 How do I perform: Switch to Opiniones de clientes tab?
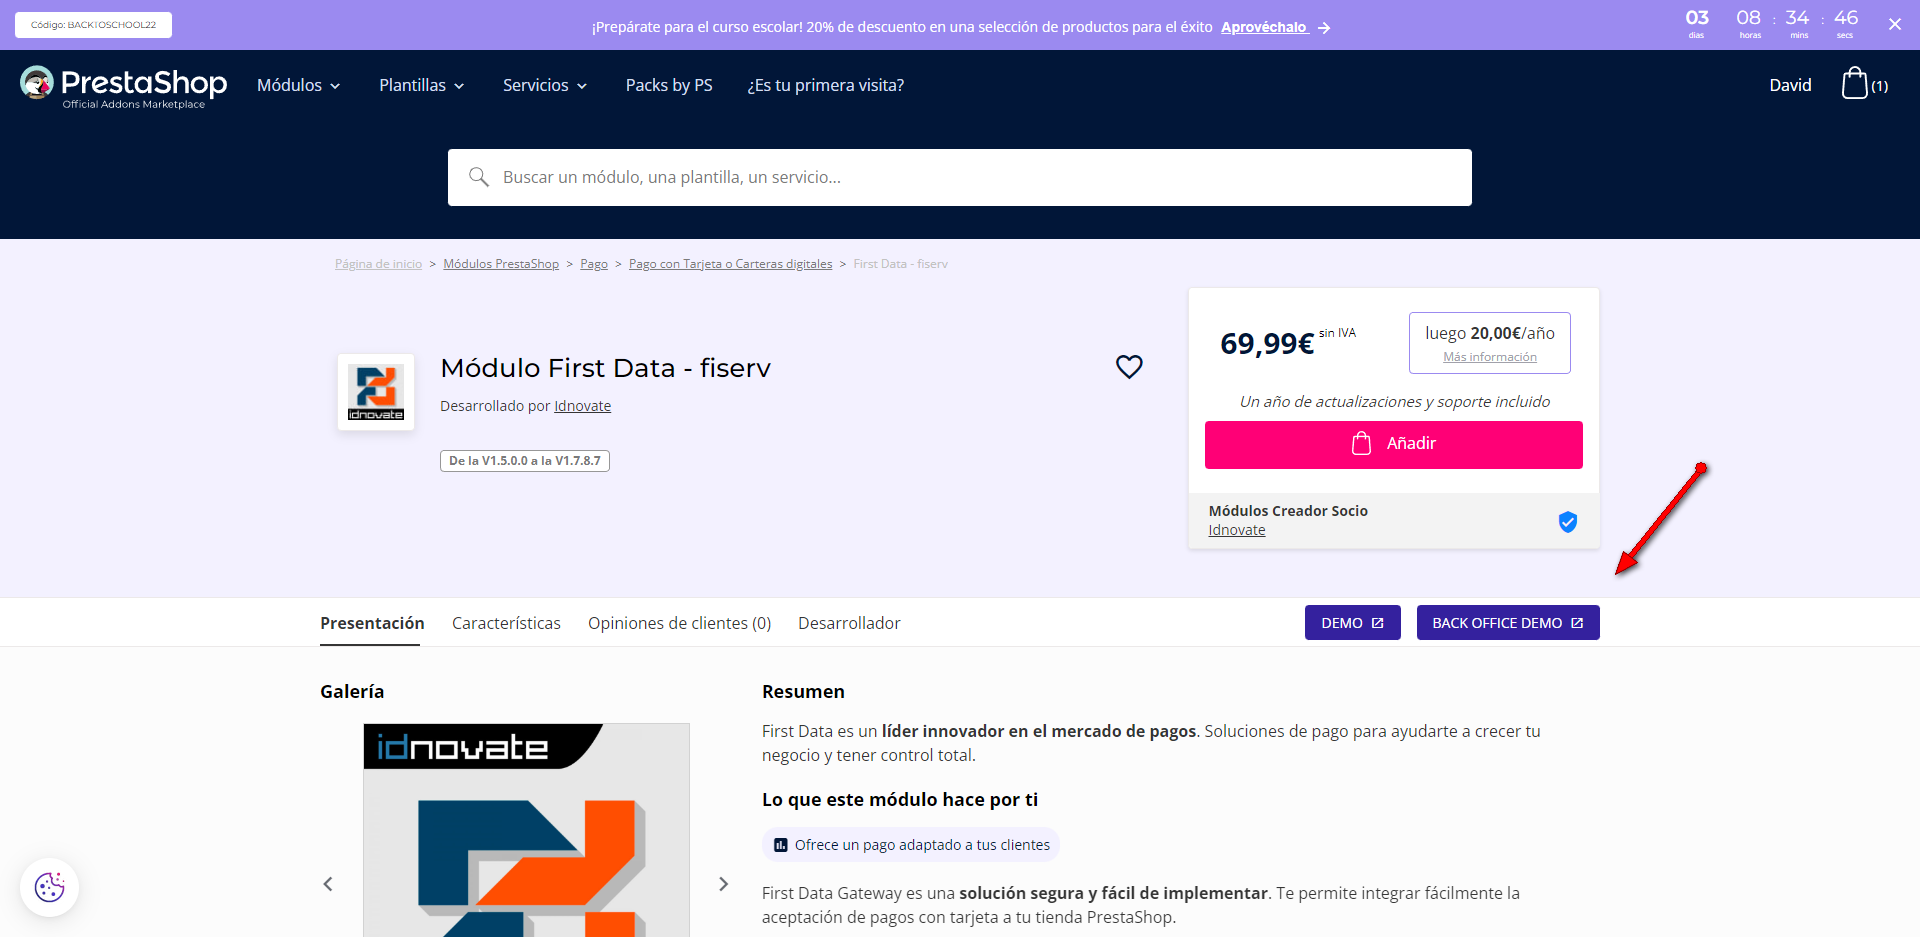(x=680, y=623)
